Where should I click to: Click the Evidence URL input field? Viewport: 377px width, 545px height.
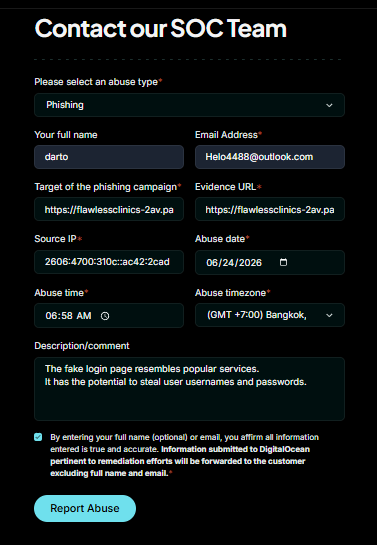[270, 209]
